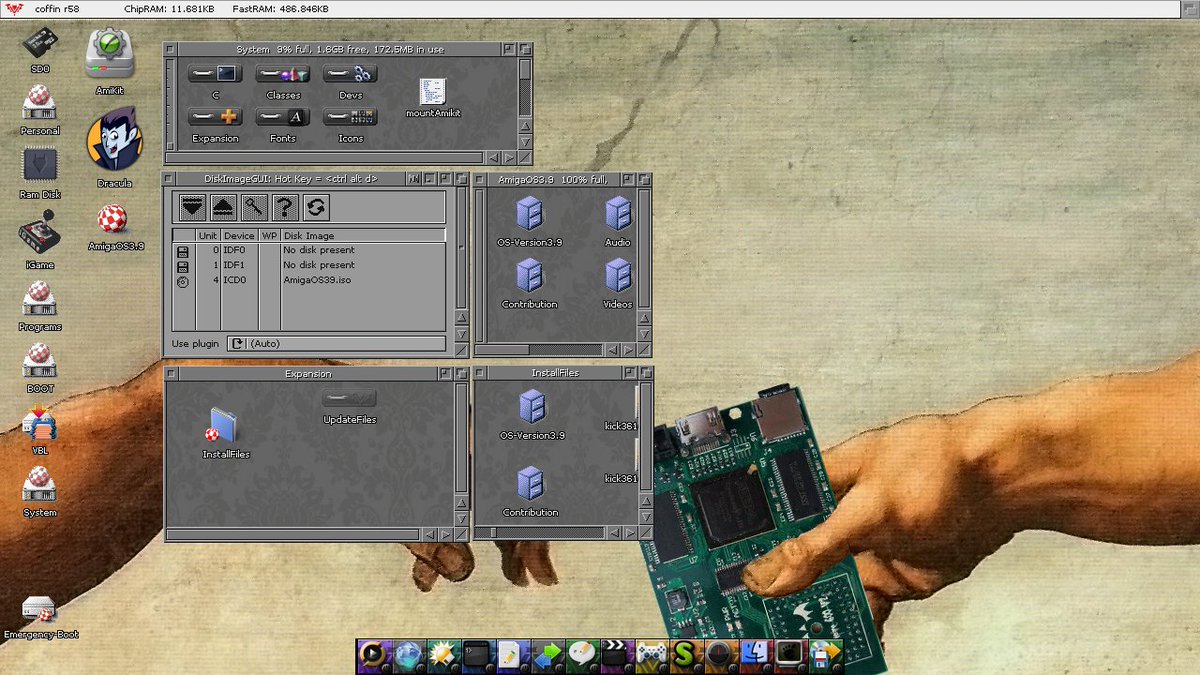Launch the globe web browser dock icon

407,654
